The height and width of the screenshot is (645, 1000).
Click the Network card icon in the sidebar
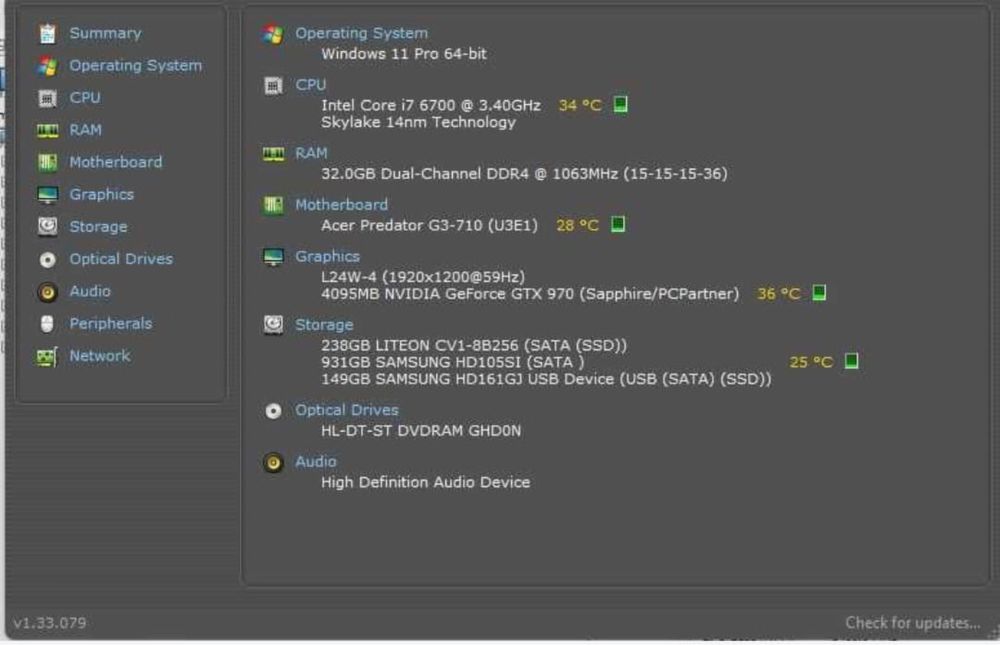click(47, 357)
